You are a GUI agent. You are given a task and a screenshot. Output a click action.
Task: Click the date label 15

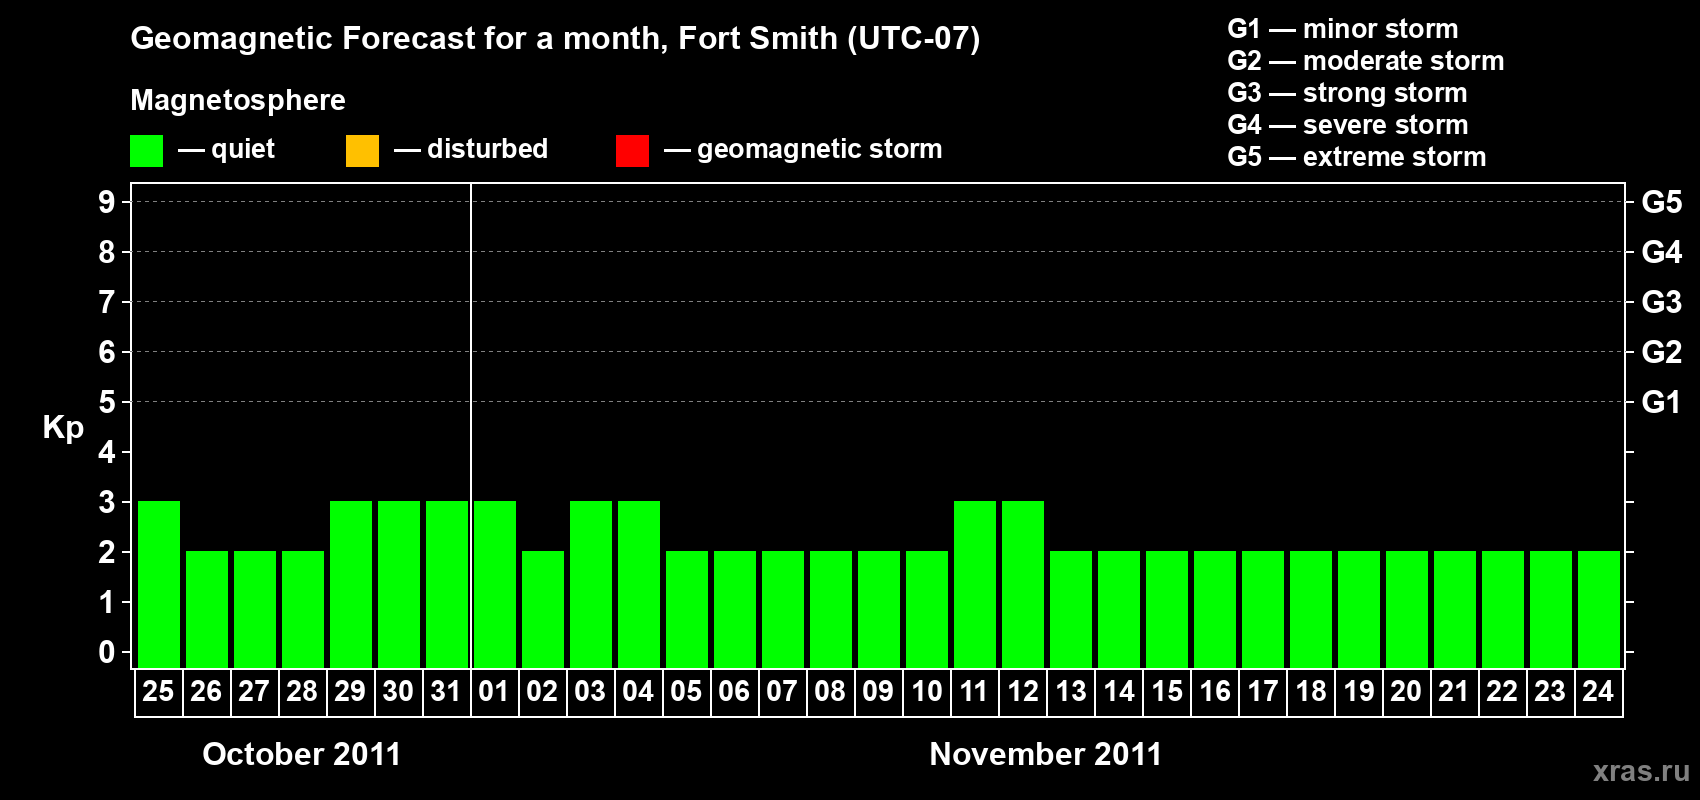[x=1166, y=692]
